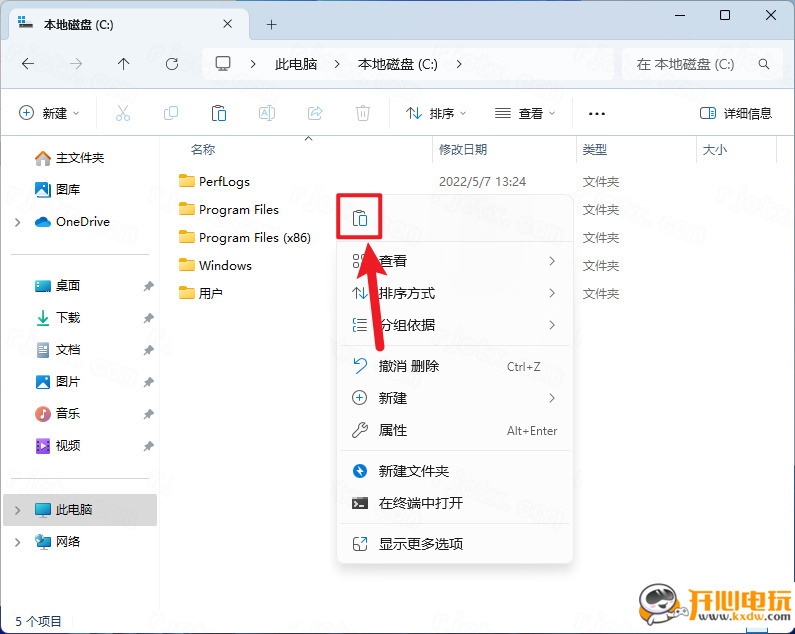Click 本地磁盘 (C:) in the address breadcrumb

(x=398, y=64)
